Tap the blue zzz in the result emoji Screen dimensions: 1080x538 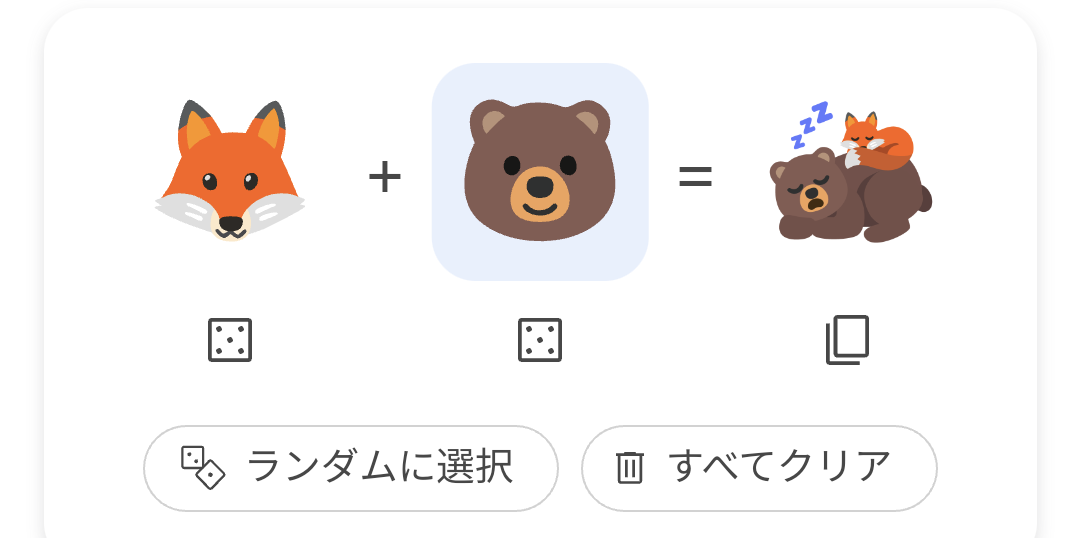coord(811,124)
